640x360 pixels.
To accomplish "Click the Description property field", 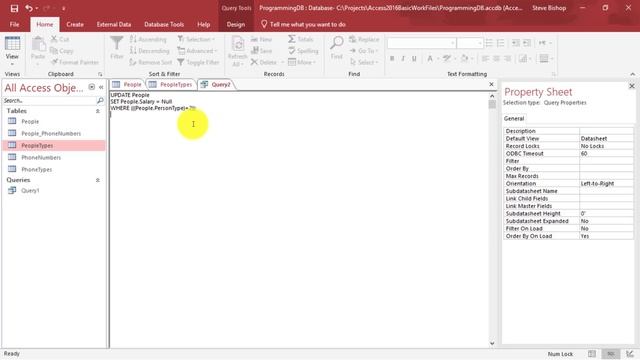I will point(606,131).
